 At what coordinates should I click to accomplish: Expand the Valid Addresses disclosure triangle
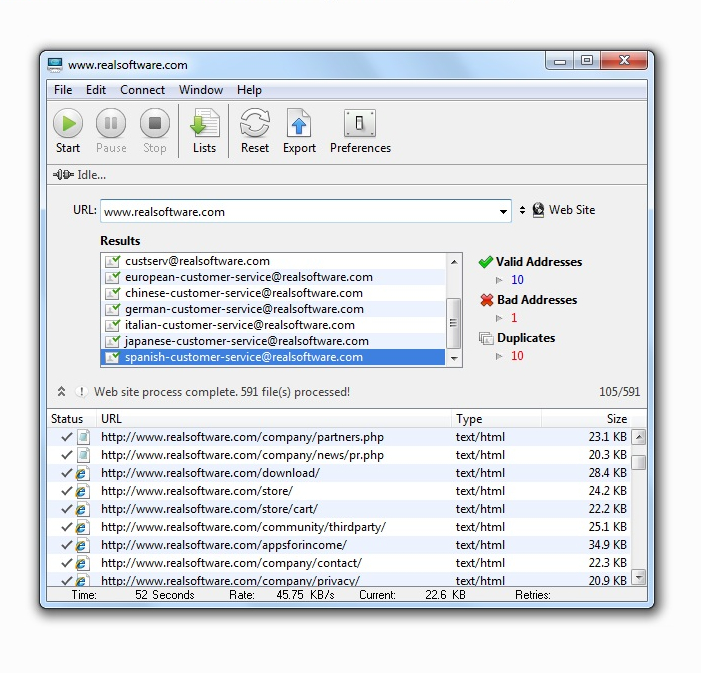pyautogui.click(x=500, y=280)
